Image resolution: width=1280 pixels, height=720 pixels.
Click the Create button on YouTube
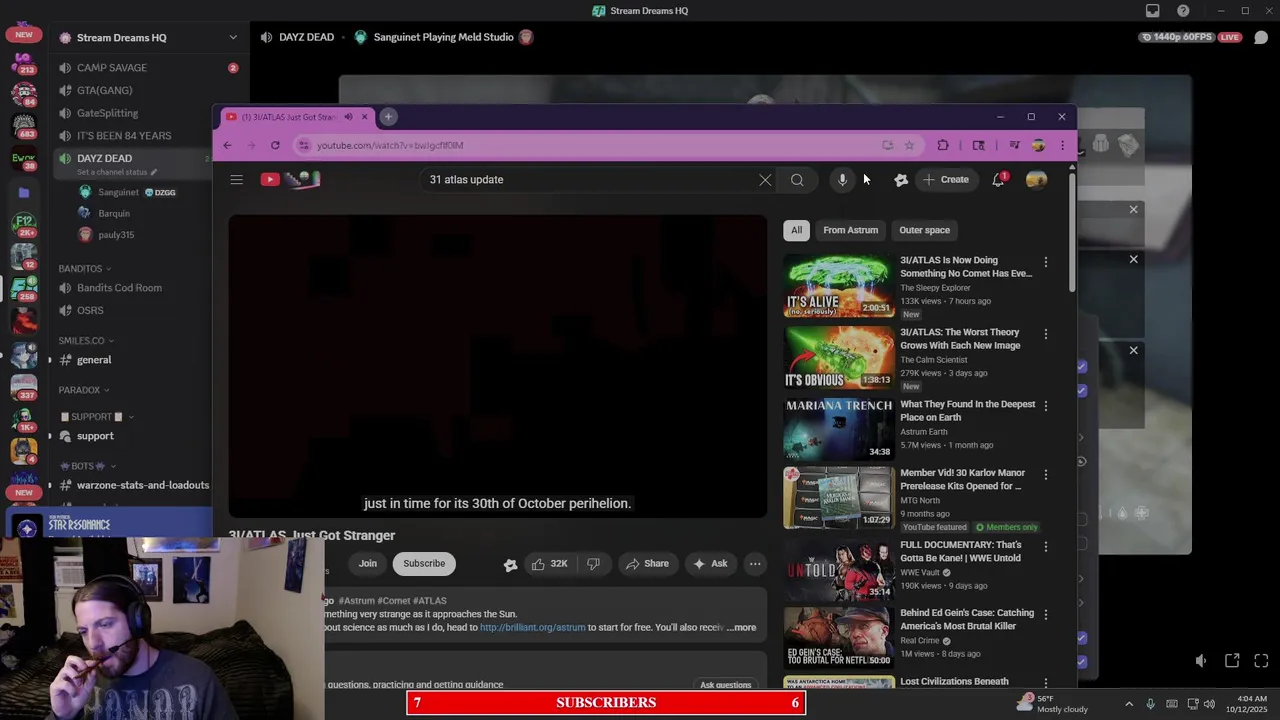pyautogui.click(x=946, y=180)
